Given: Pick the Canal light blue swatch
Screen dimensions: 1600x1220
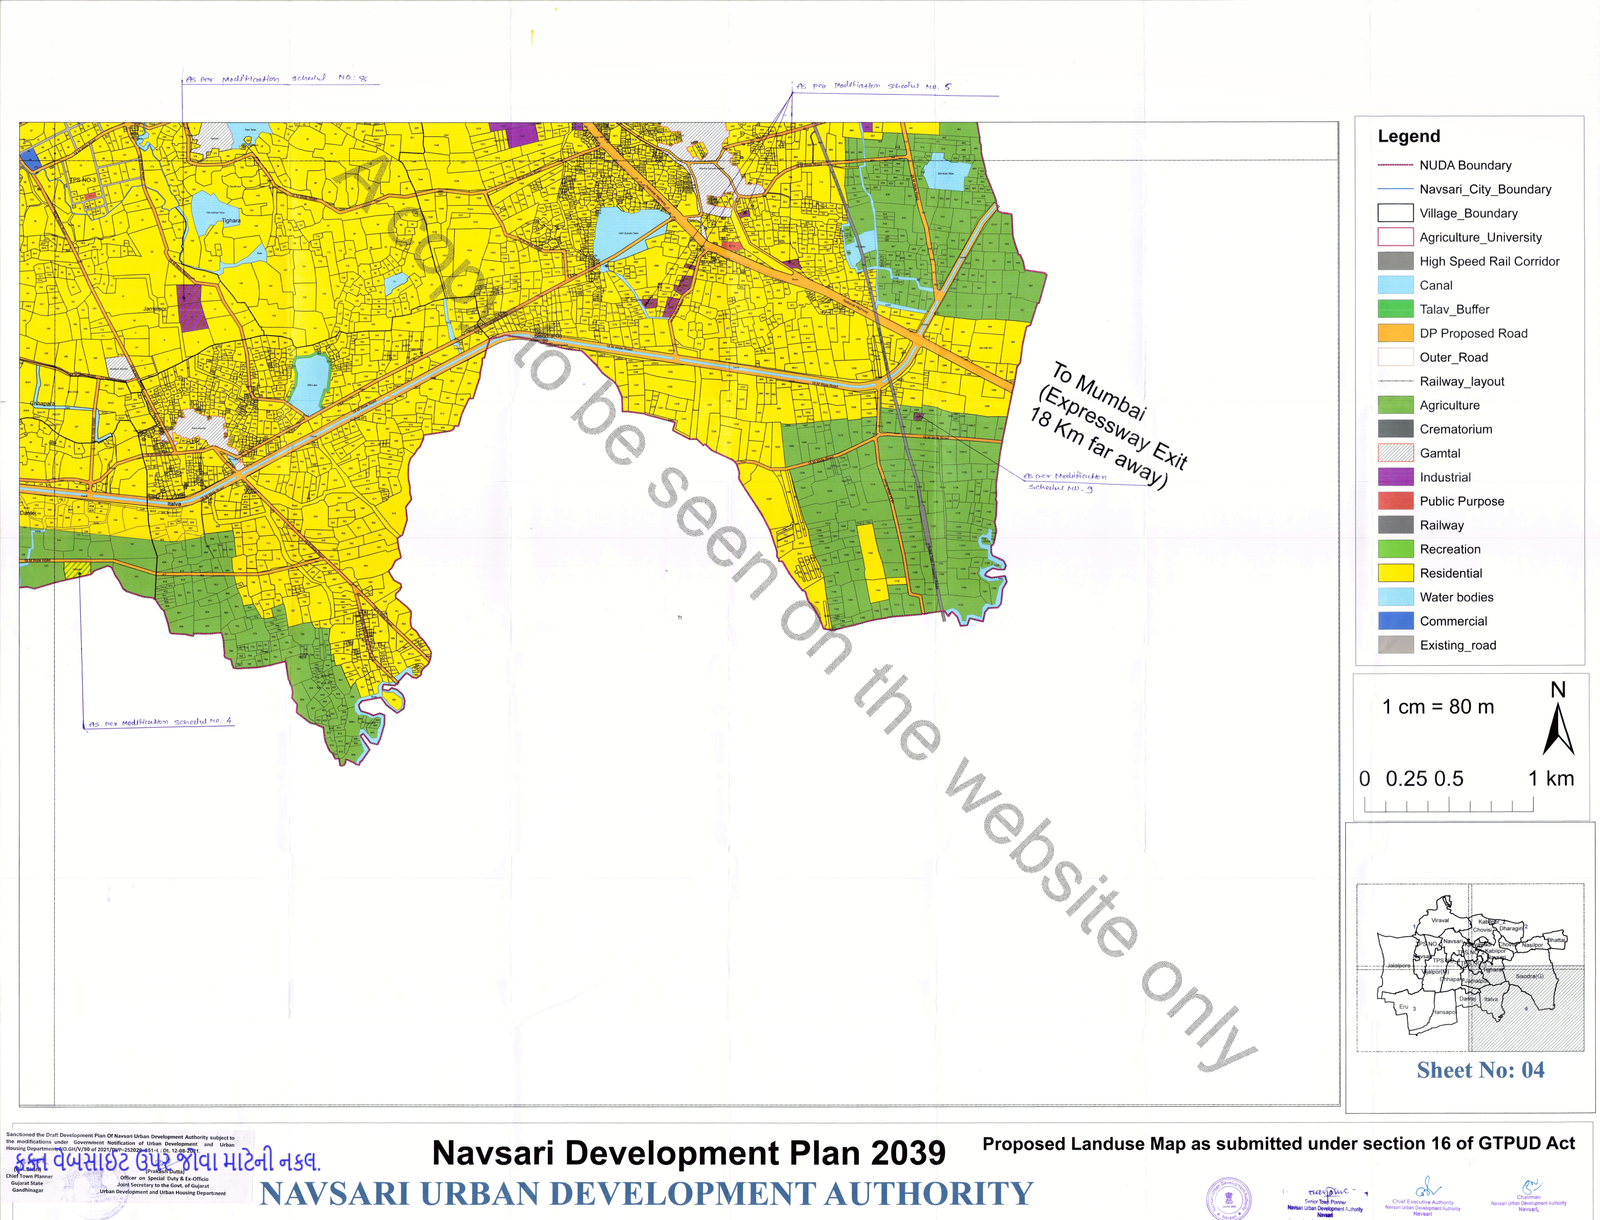Looking at the screenshot, I should pyautogui.click(x=1395, y=285).
